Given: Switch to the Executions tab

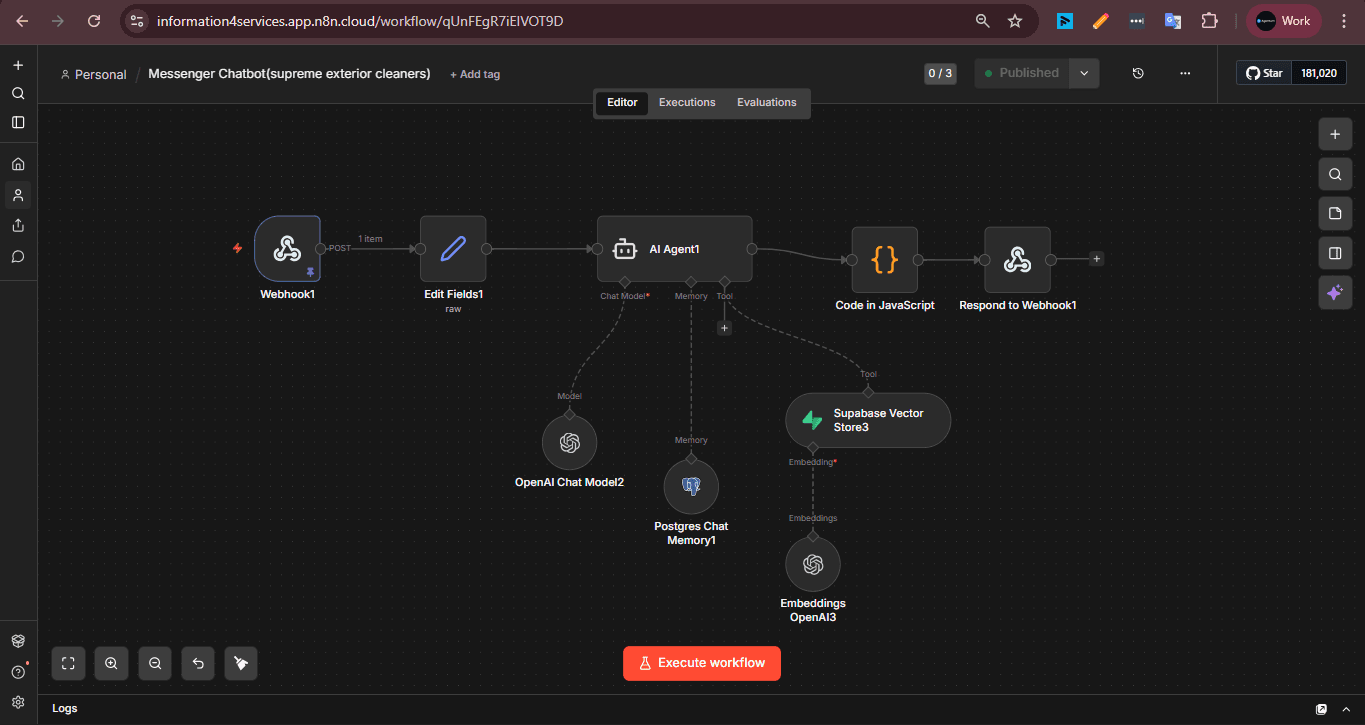Looking at the screenshot, I should (x=687, y=103).
